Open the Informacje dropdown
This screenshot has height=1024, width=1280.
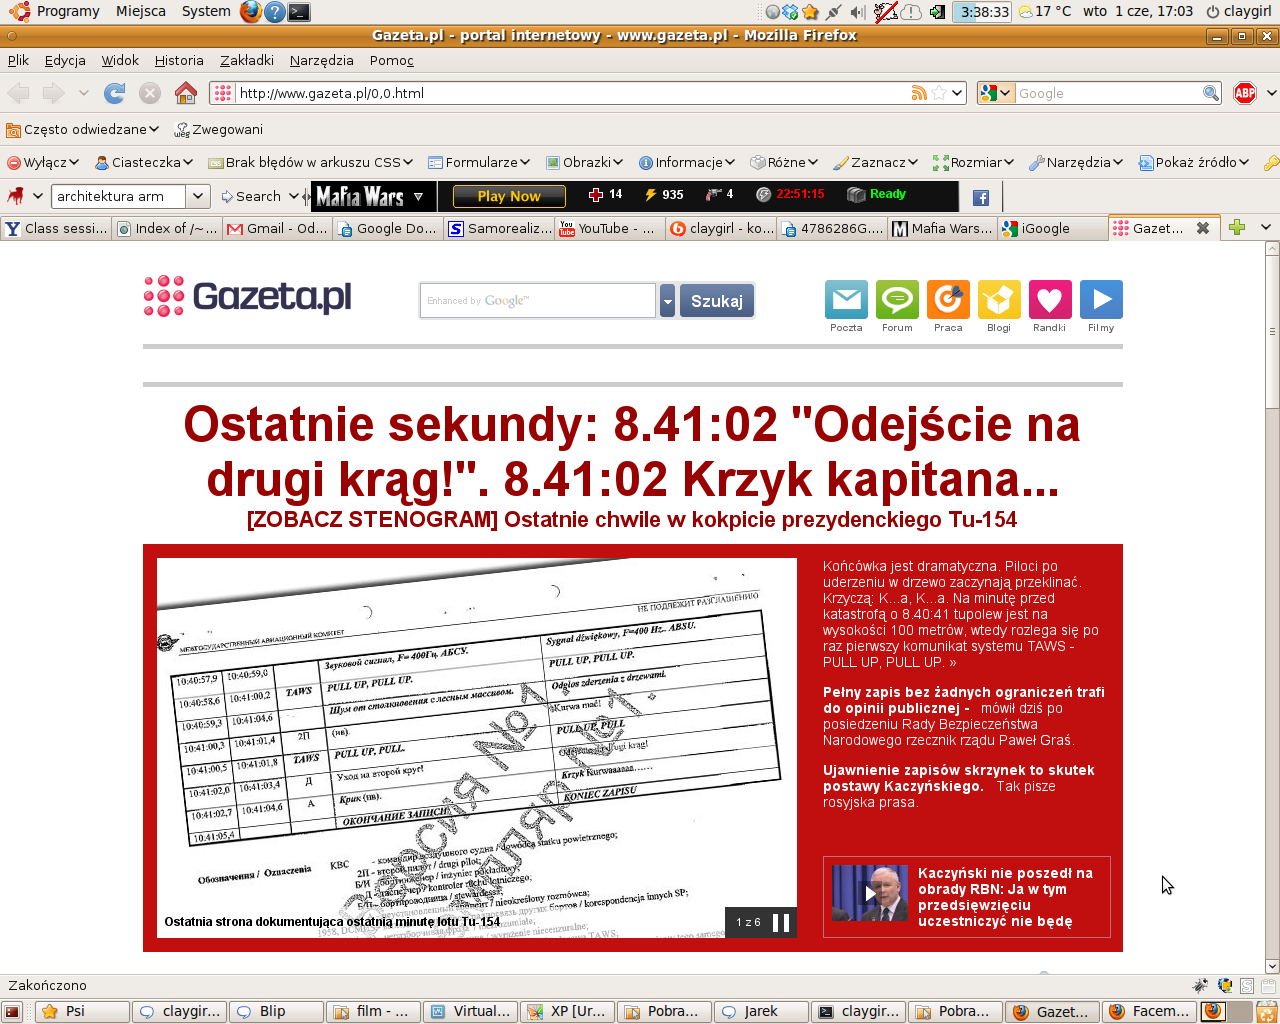click(687, 162)
